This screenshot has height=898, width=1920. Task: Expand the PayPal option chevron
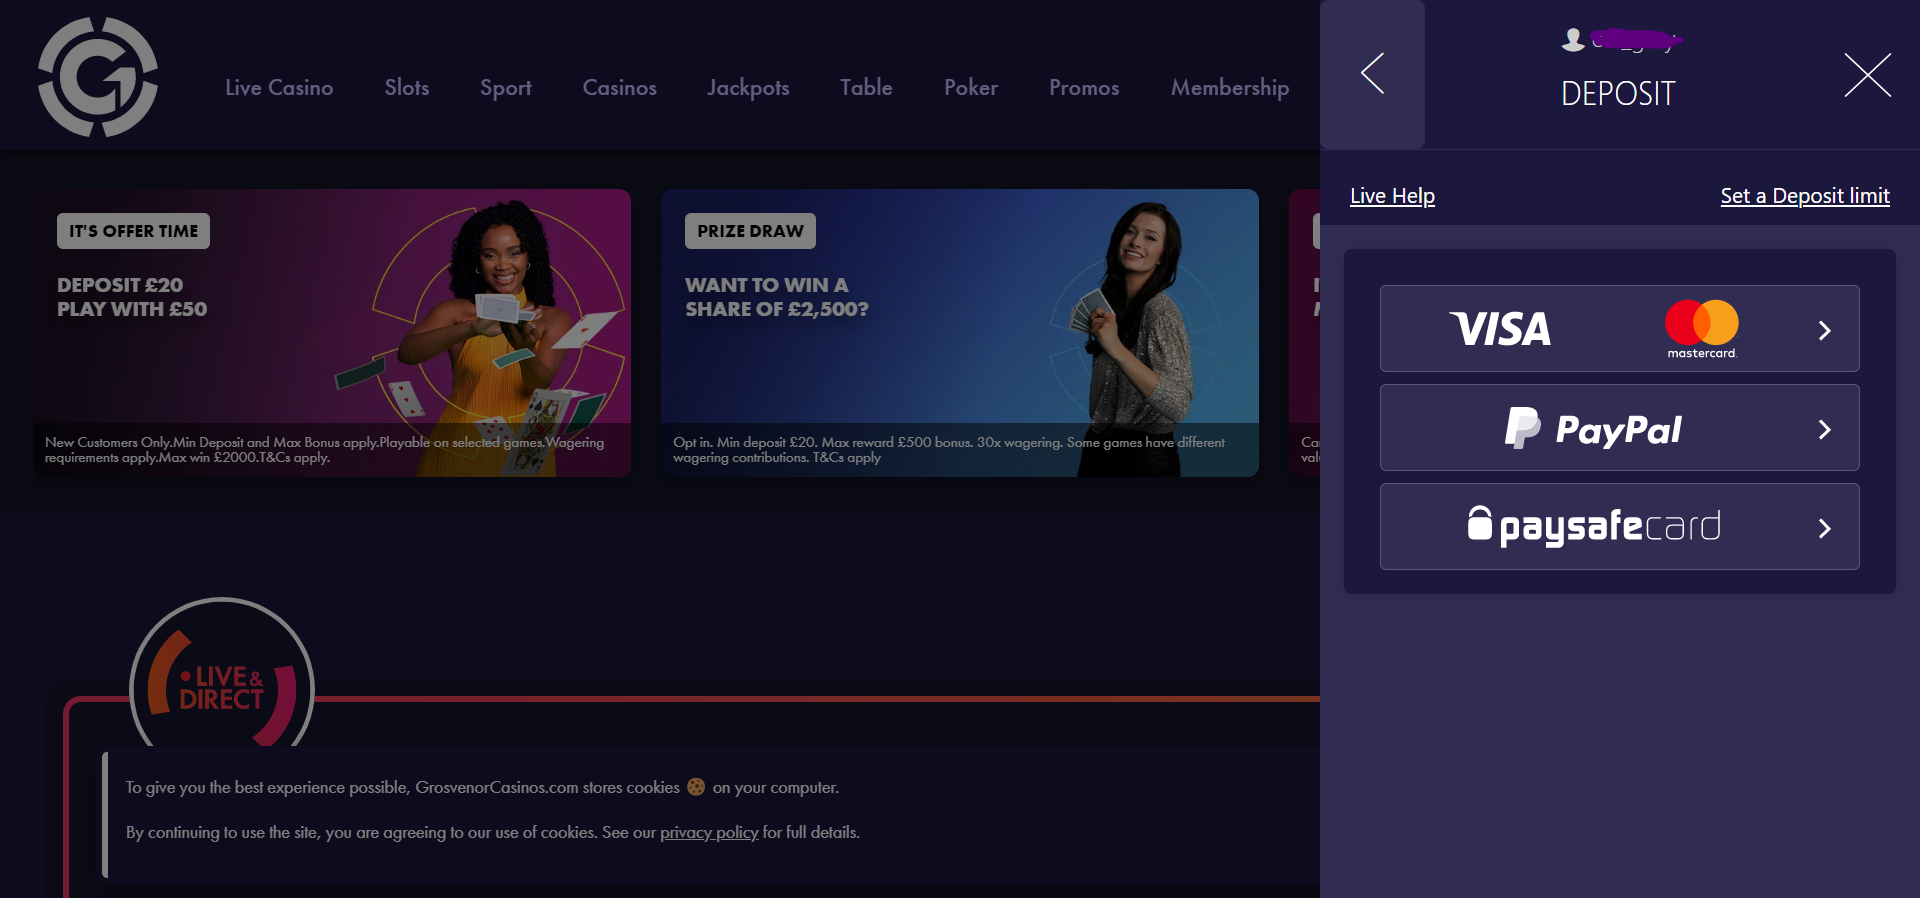[1824, 429]
